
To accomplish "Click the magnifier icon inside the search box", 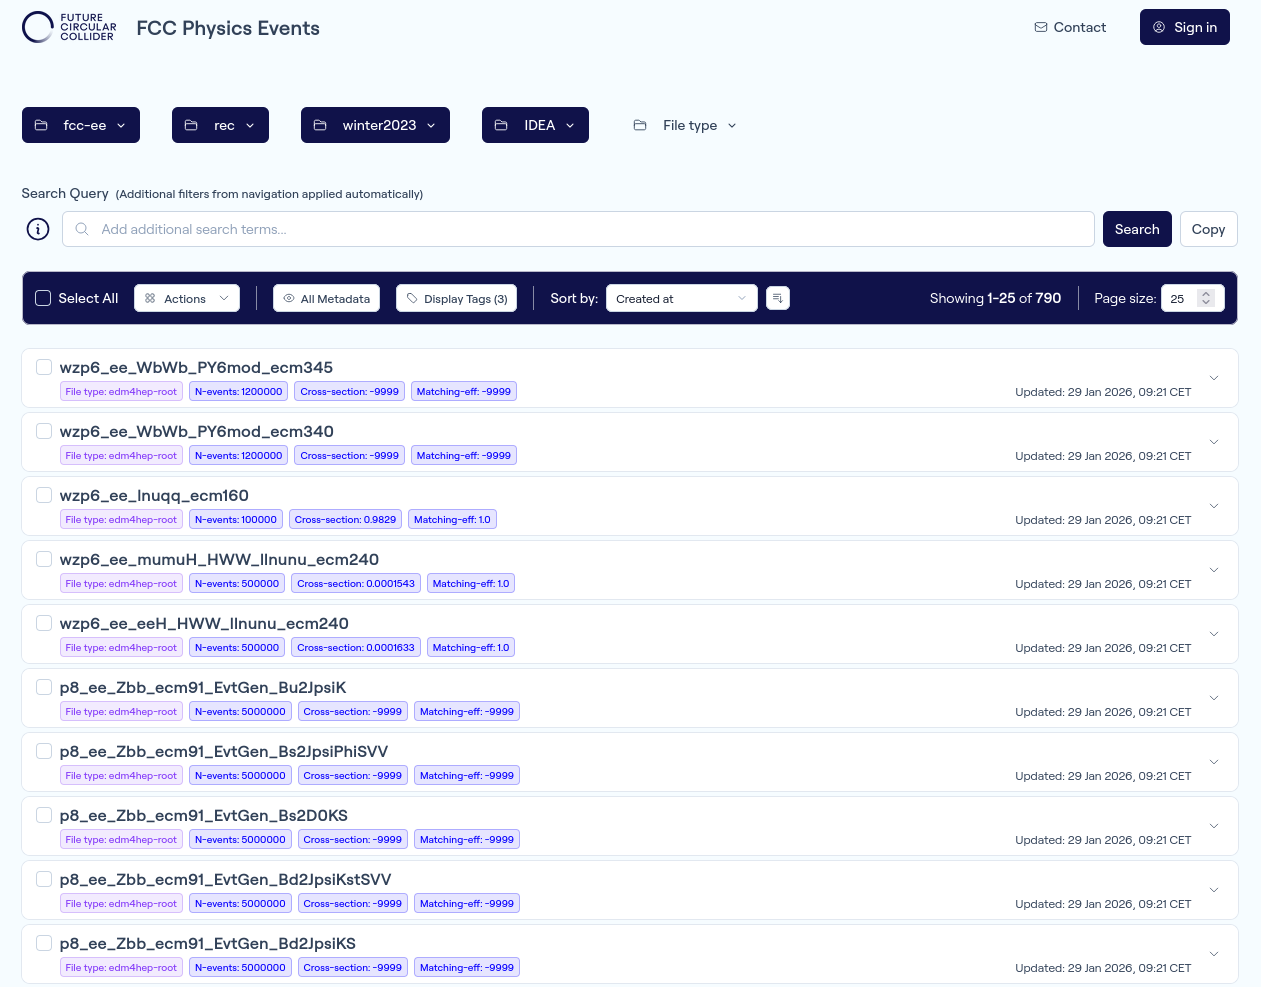I will [x=82, y=229].
